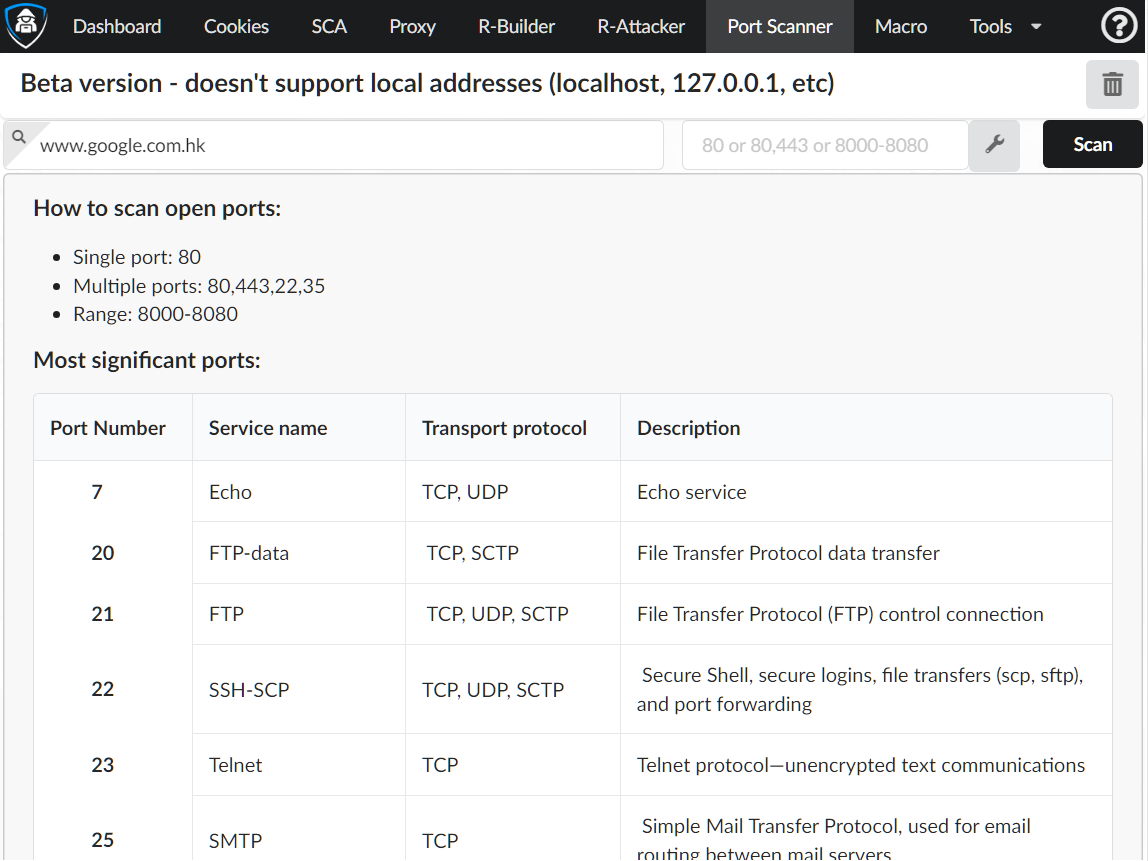1148x861 pixels.
Task: Select the SSH-SCP table row
Action: [x=572, y=689]
